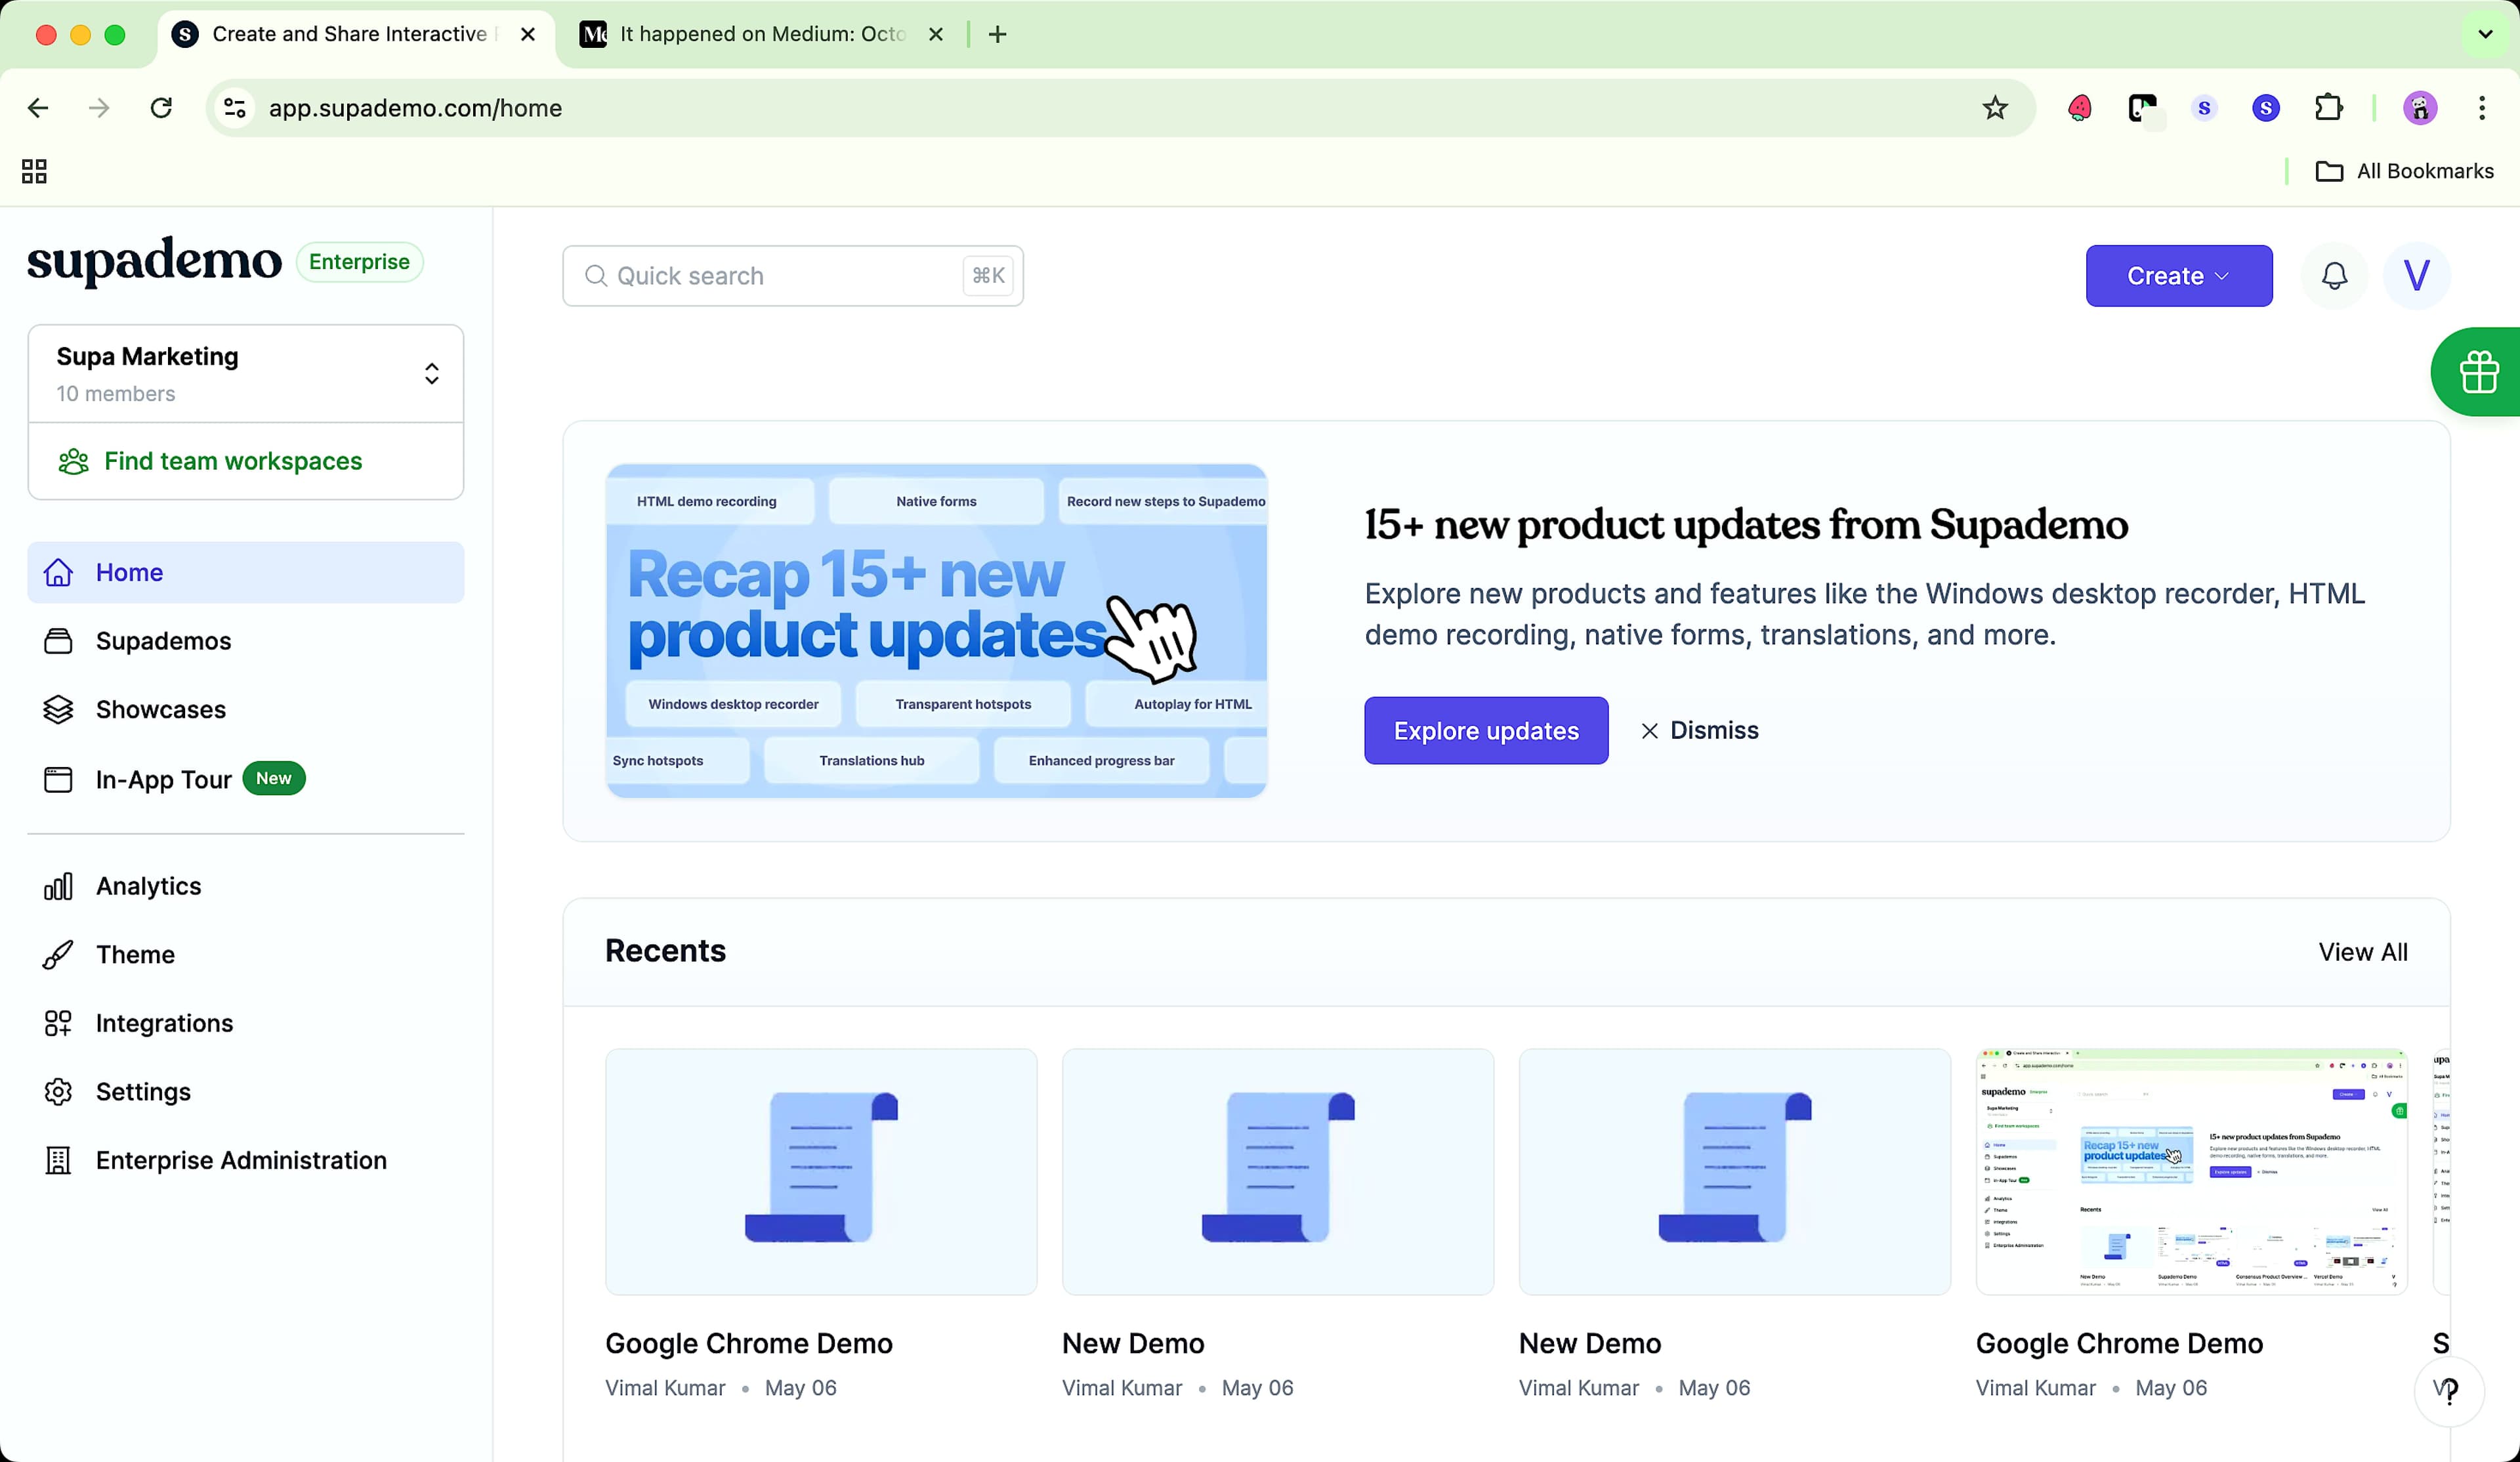Click the Recents section heading
Screen dimensions: 2520x1462
click(x=665, y=951)
